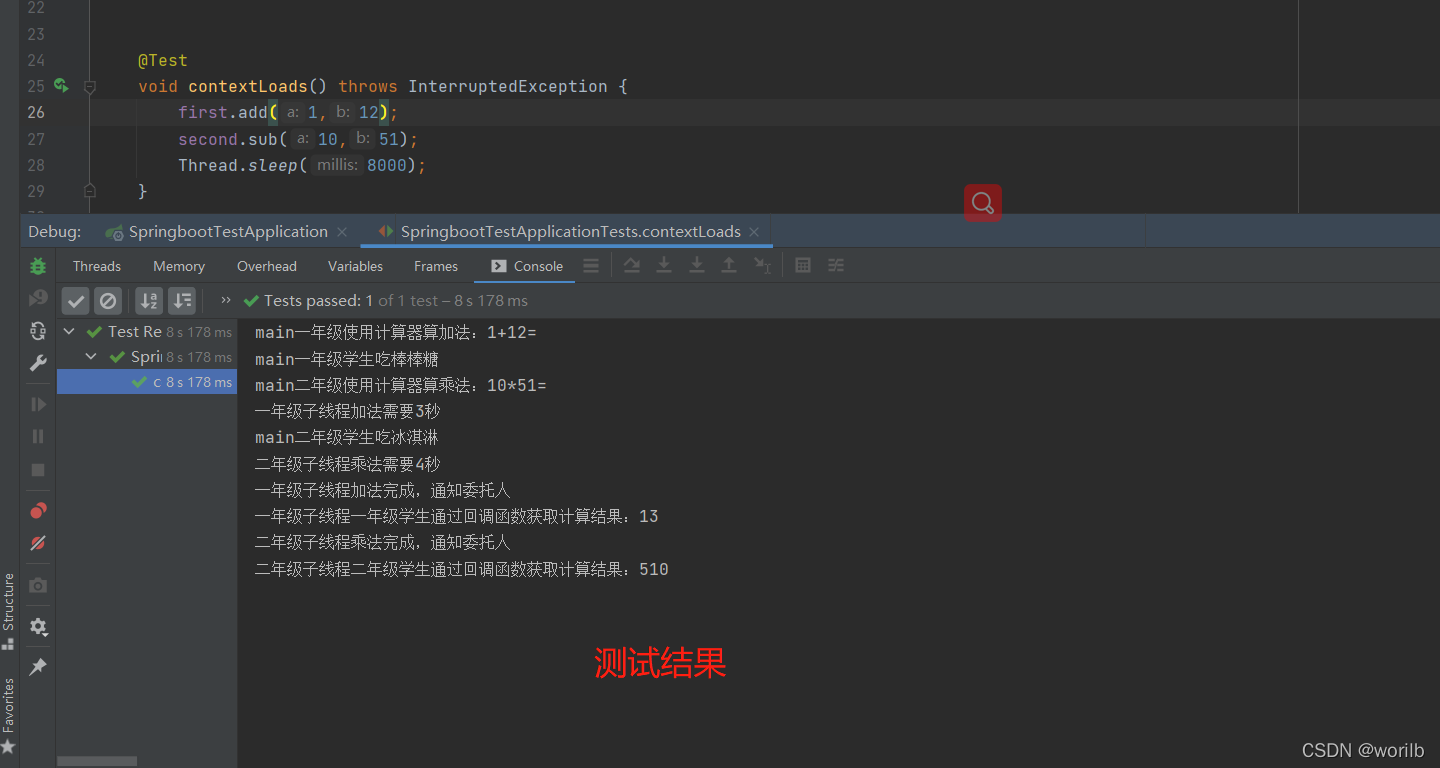Toggle Mute Breakpoints icon
The height and width of the screenshot is (768, 1440).
click(x=38, y=543)
